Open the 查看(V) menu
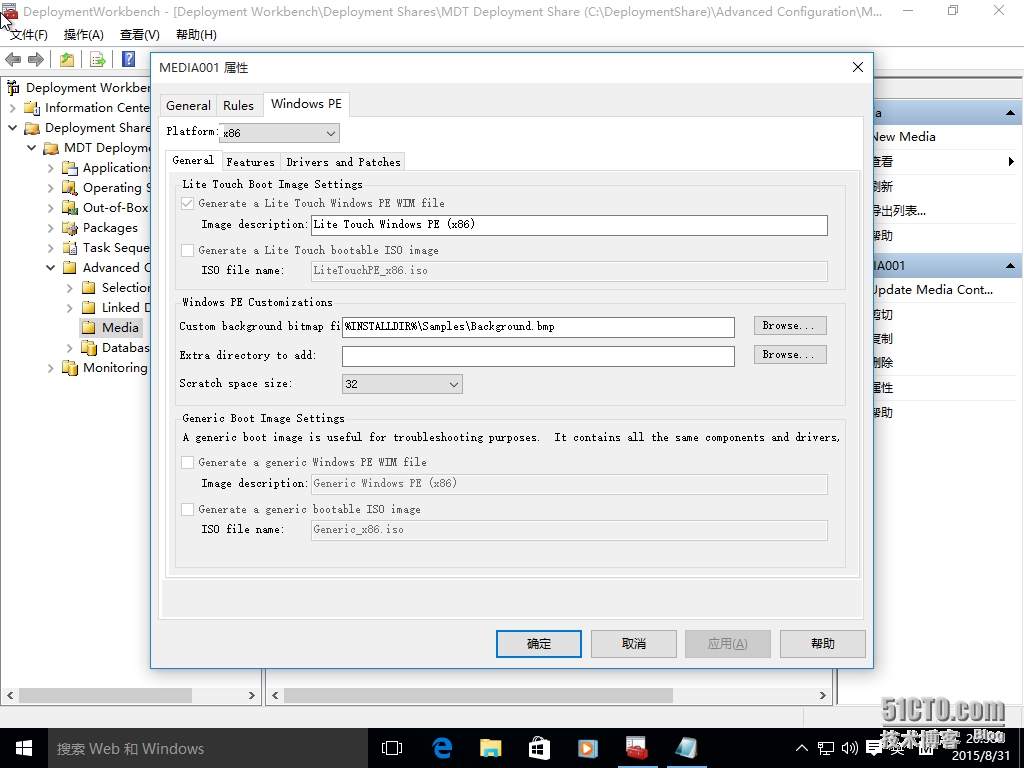Viewport: 1024px width, 768px height. click(140, 35)
